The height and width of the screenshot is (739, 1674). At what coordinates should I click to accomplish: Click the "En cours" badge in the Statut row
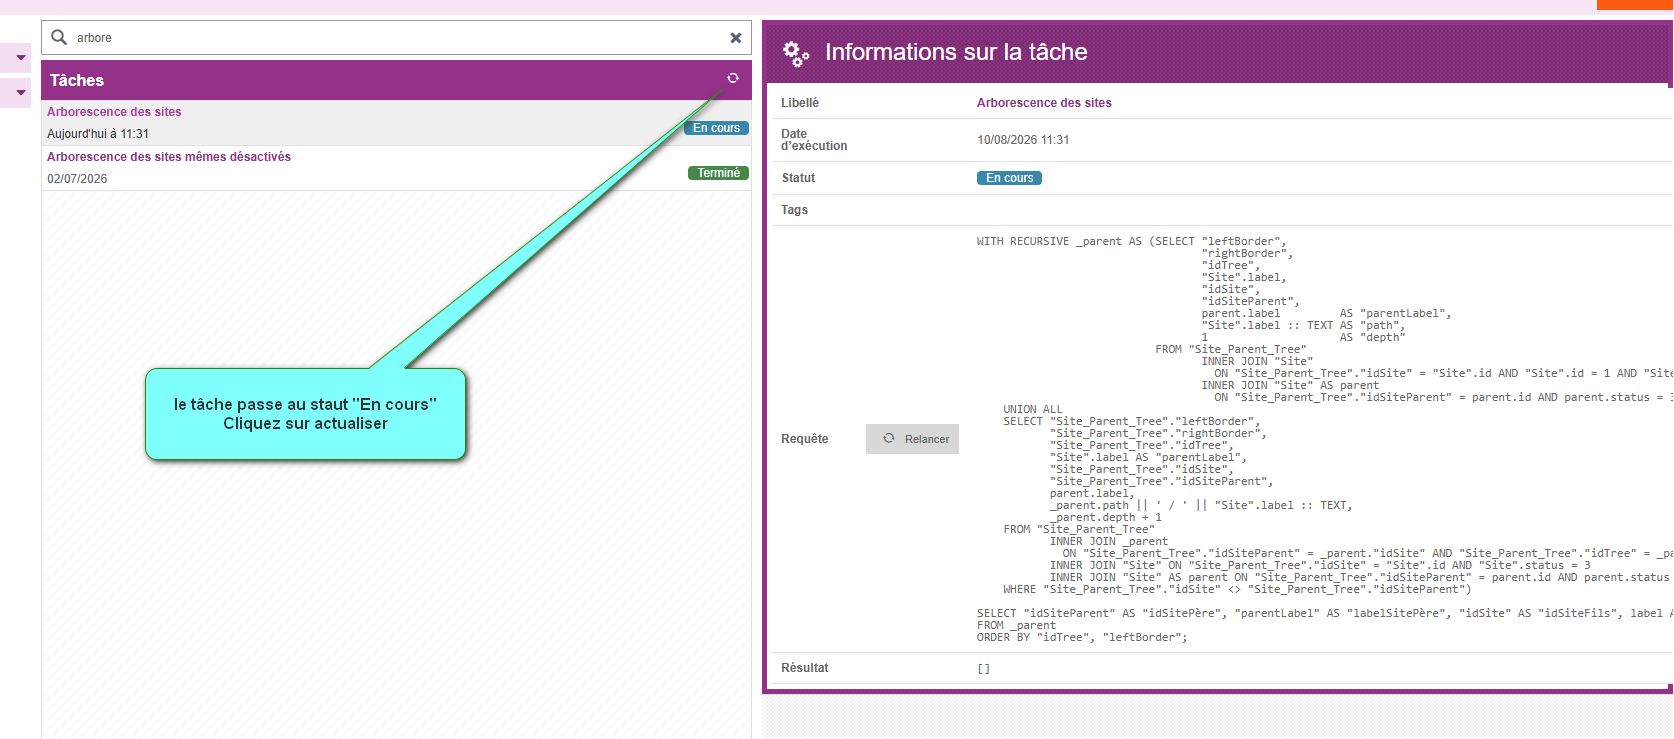pyautogui.click(x=1009, y=178)
